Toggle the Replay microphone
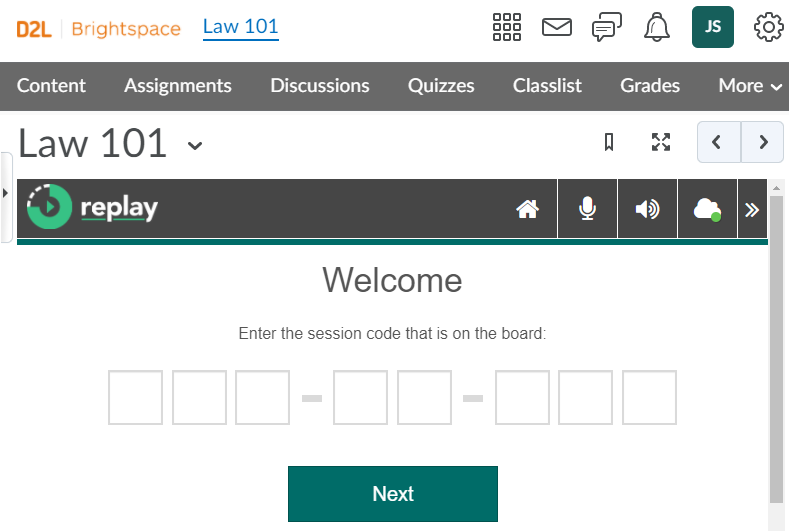The image size is (789, 531). pos(587,209)
